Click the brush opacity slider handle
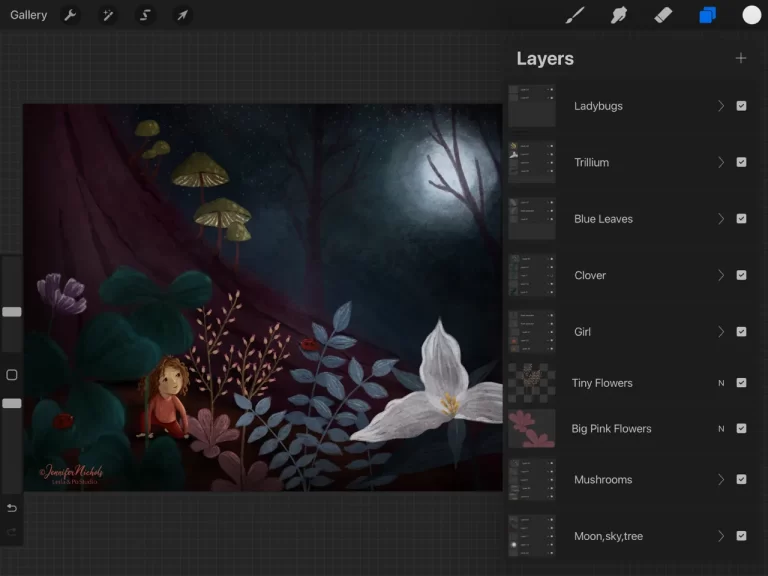The height and width of the screenshot is (576, 768). (12, 404)
